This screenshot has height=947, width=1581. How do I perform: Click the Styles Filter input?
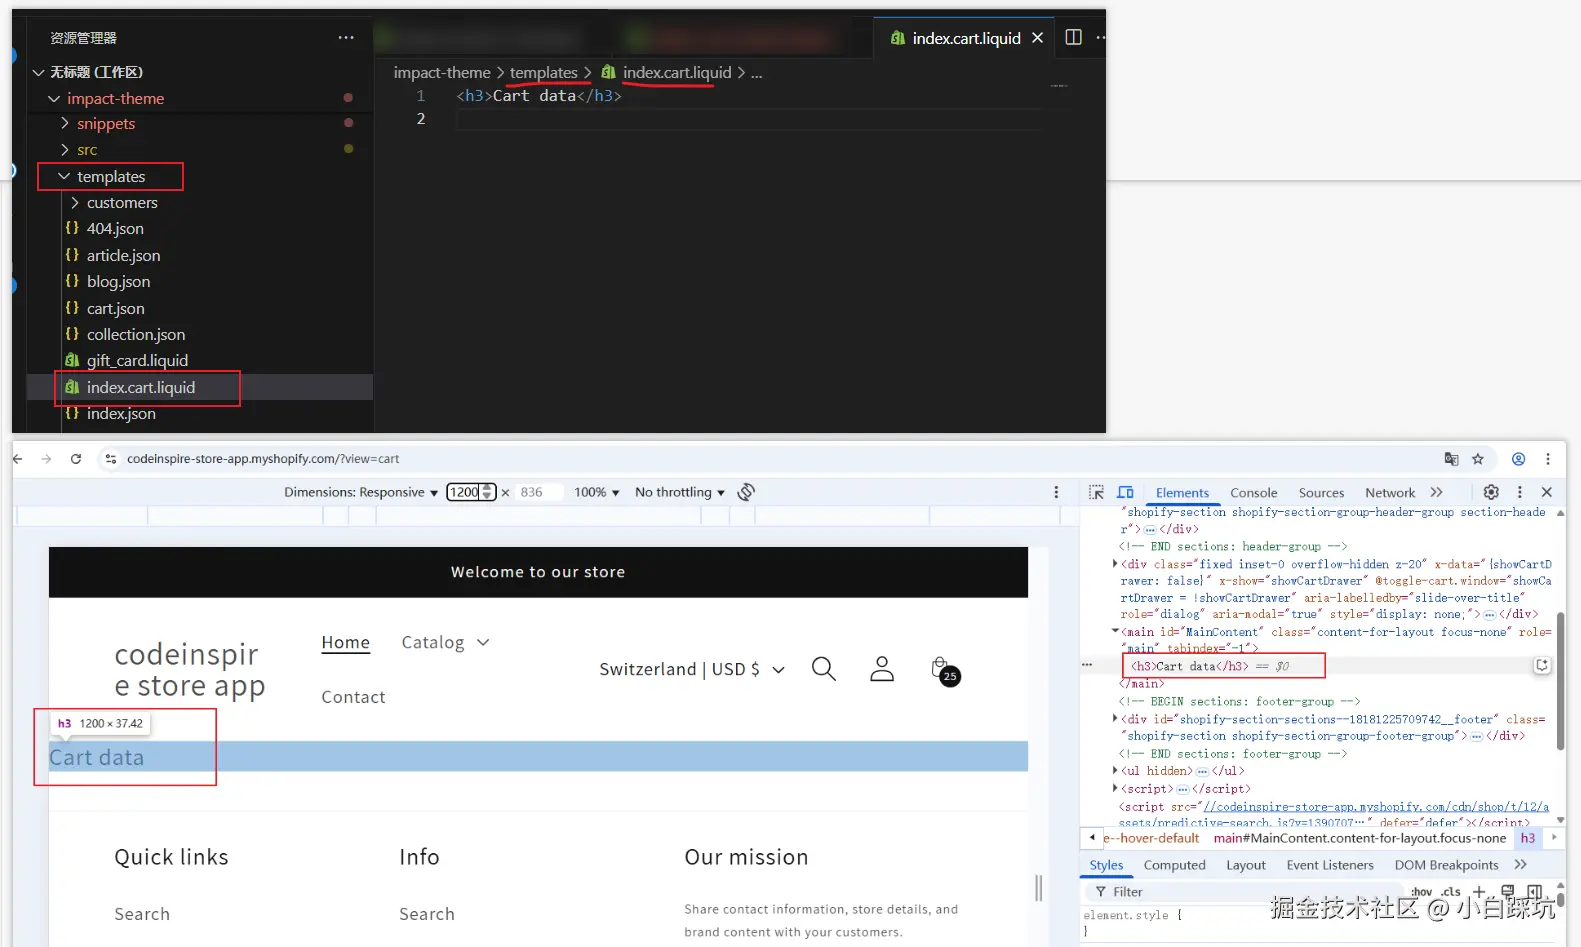point(1245,892)
